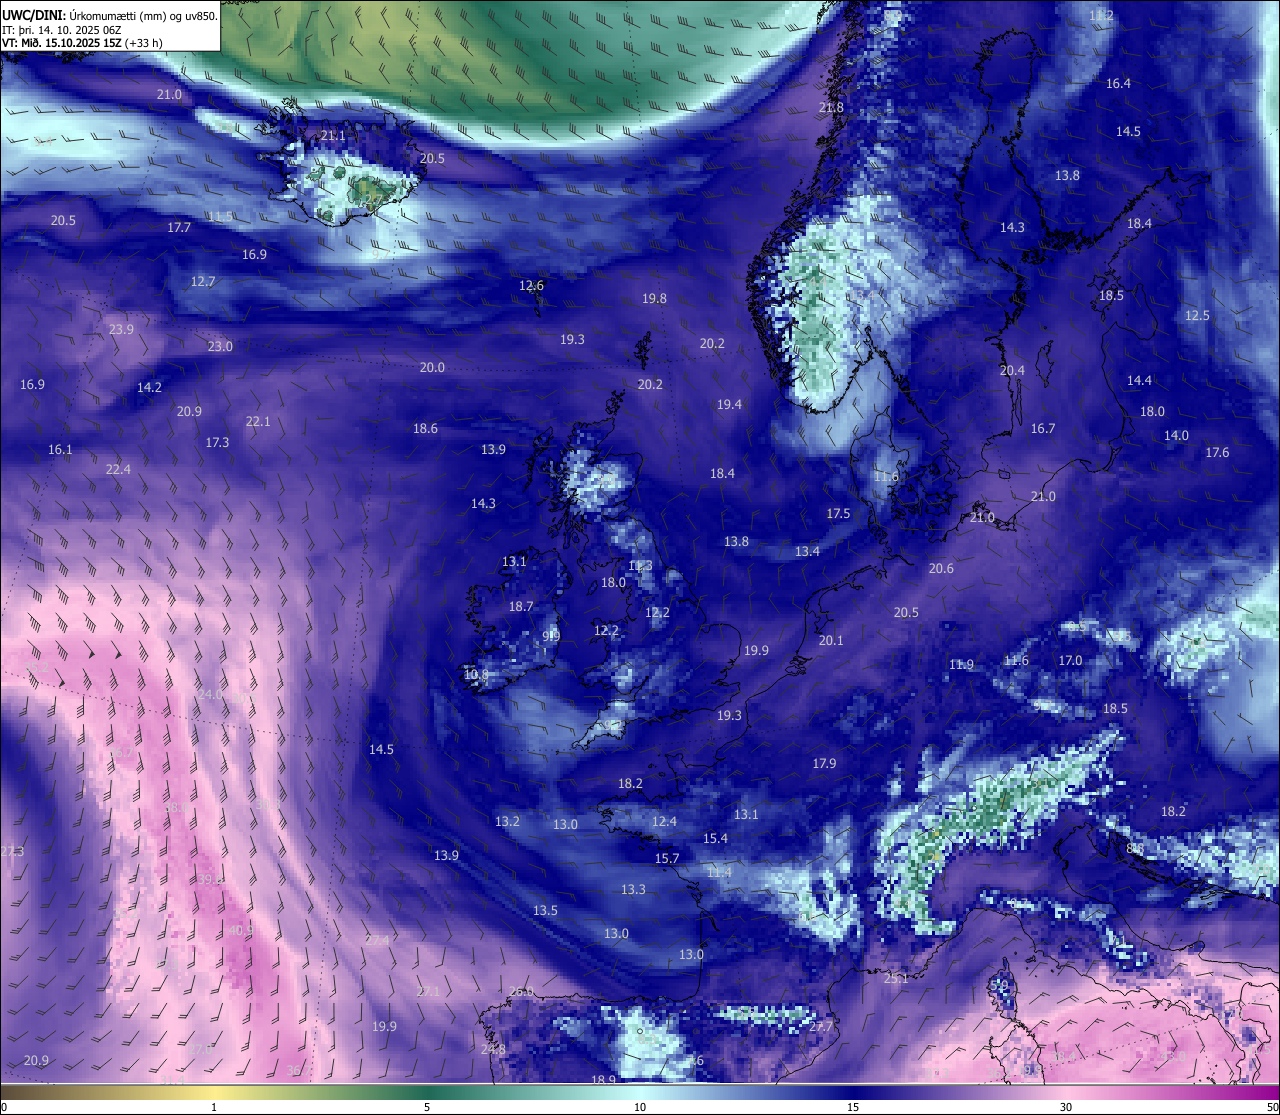Click the map value '12.4'
Image resolution: width=1280 pixels, height=1115 pixels.
pos(664,822)
